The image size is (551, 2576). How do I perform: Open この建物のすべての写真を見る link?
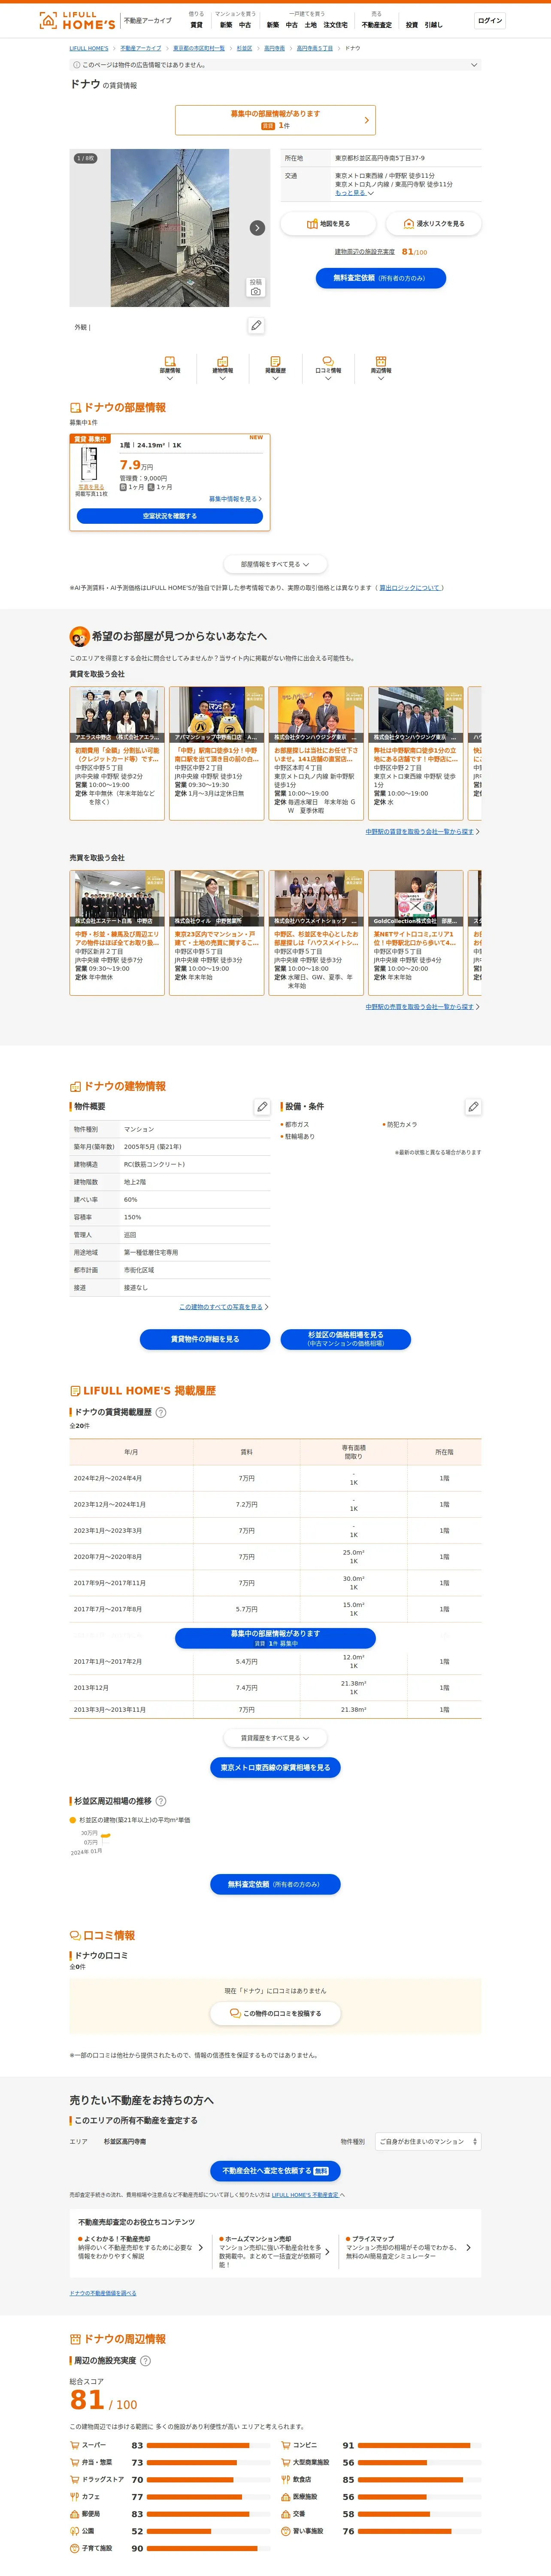[x=223, y=1307]
